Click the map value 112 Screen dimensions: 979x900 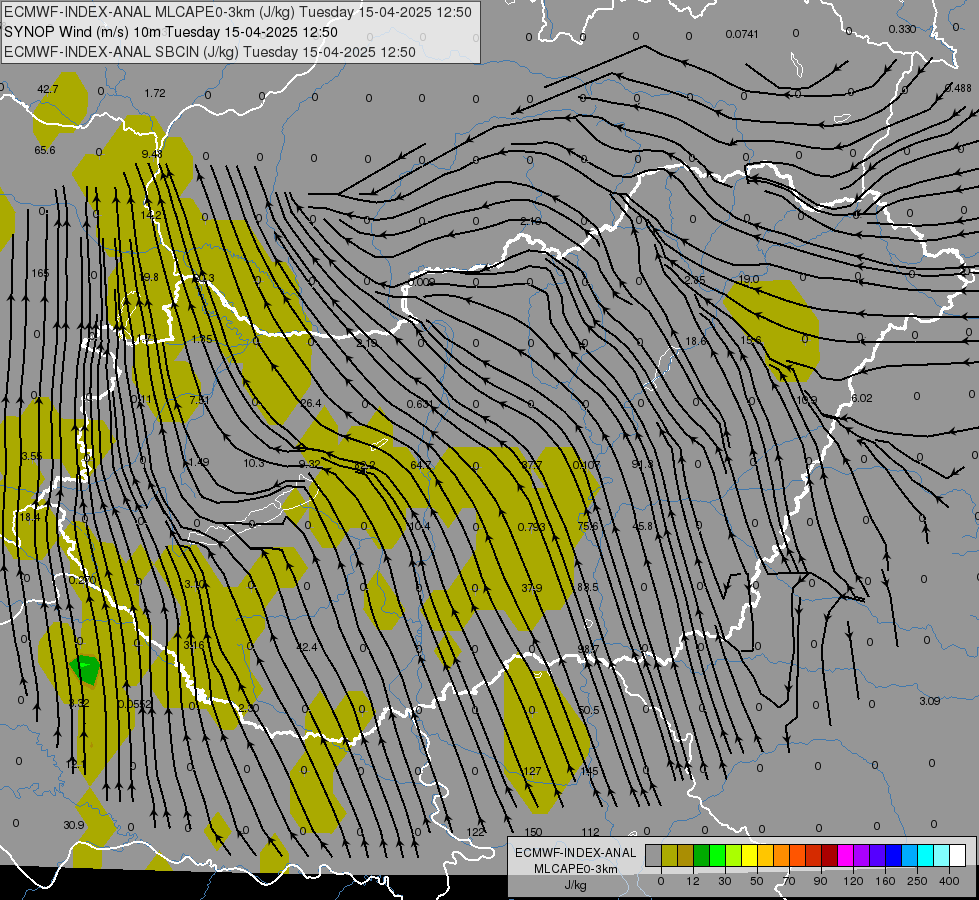coord(590,832)
